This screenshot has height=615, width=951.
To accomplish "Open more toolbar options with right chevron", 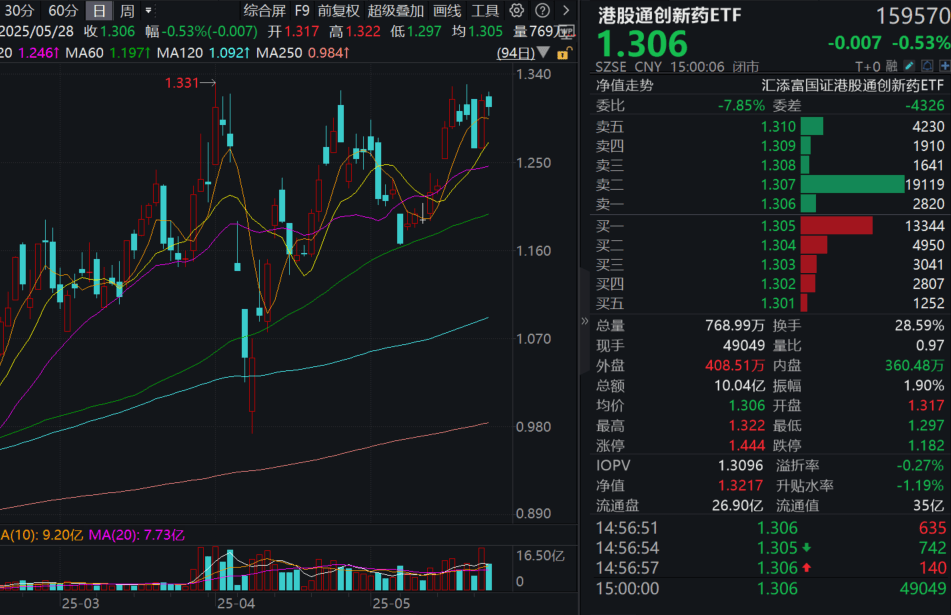I will point(566,11).
